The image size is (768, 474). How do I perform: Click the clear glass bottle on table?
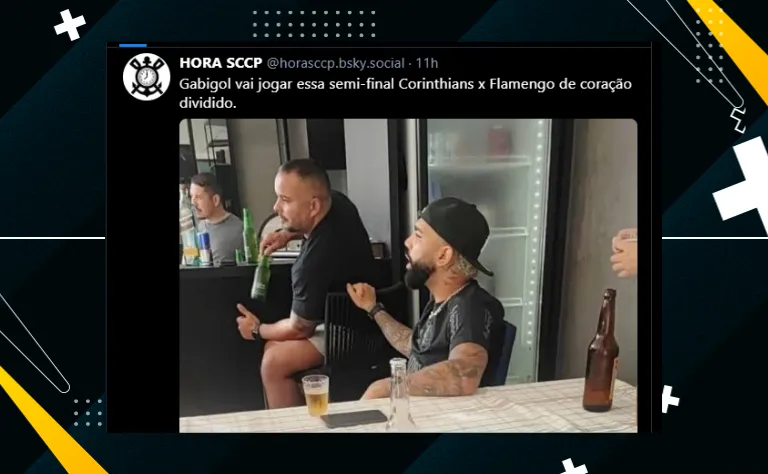399,394
